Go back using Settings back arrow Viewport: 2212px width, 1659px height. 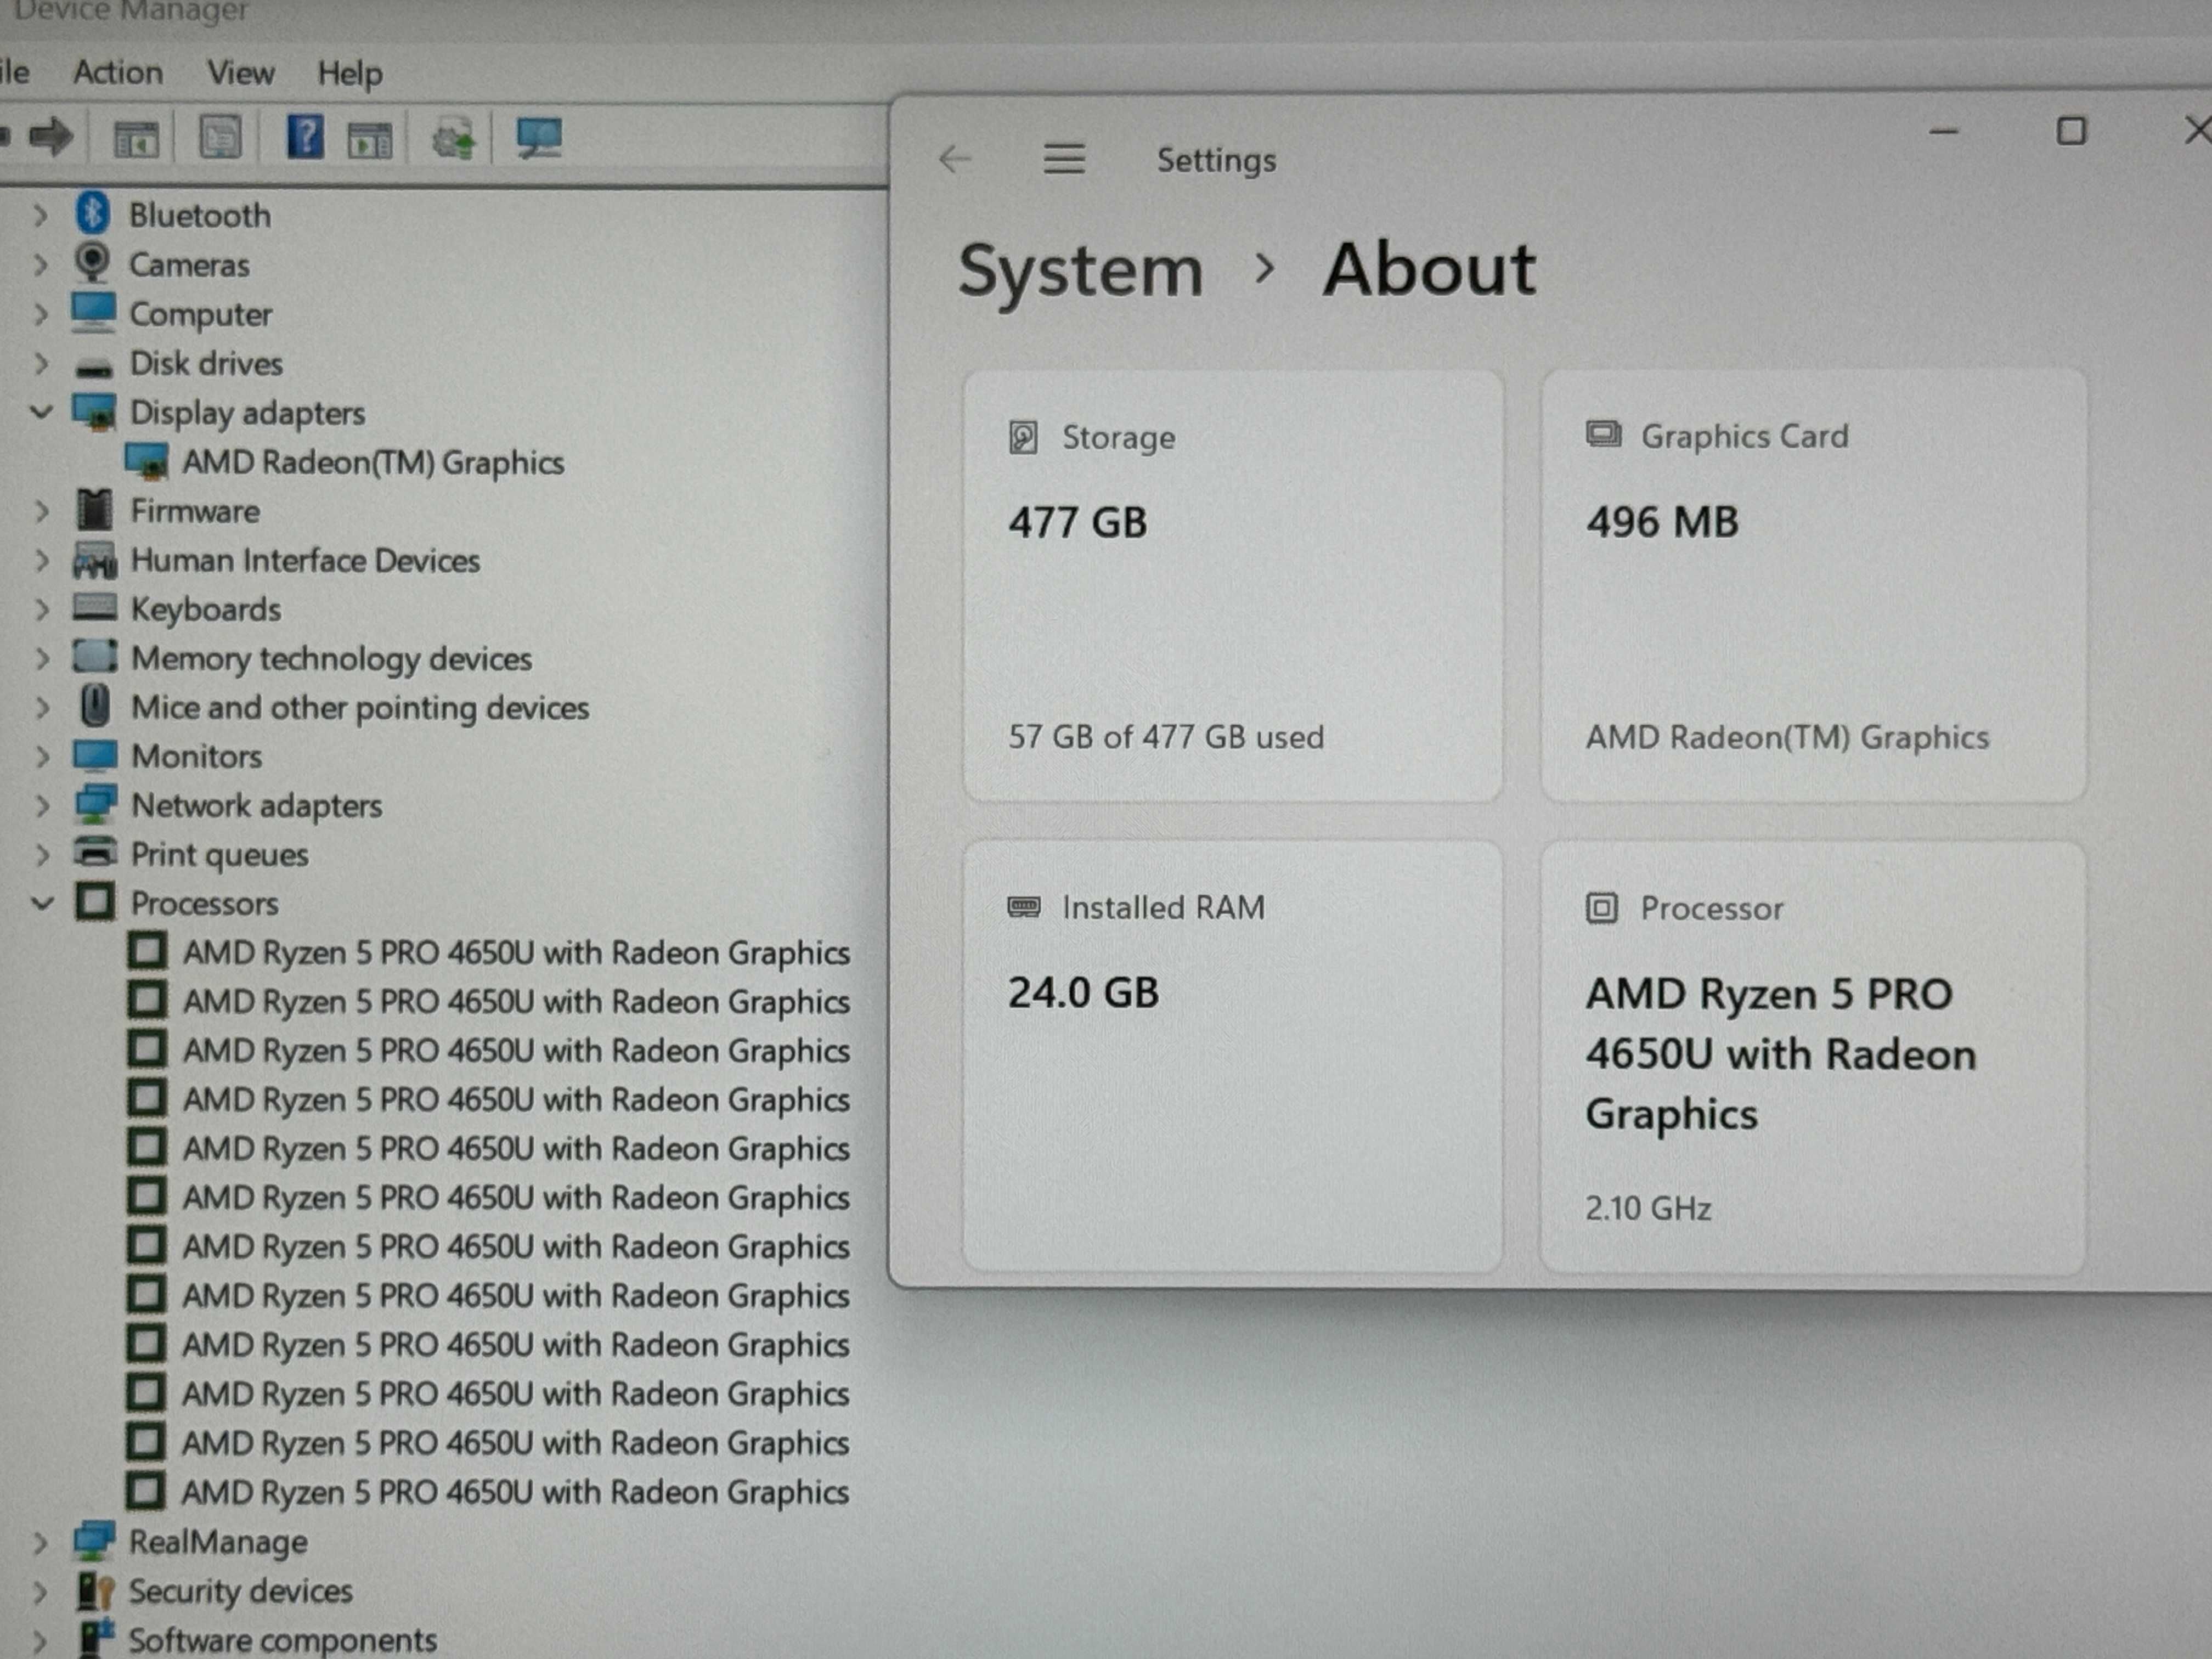955,158
